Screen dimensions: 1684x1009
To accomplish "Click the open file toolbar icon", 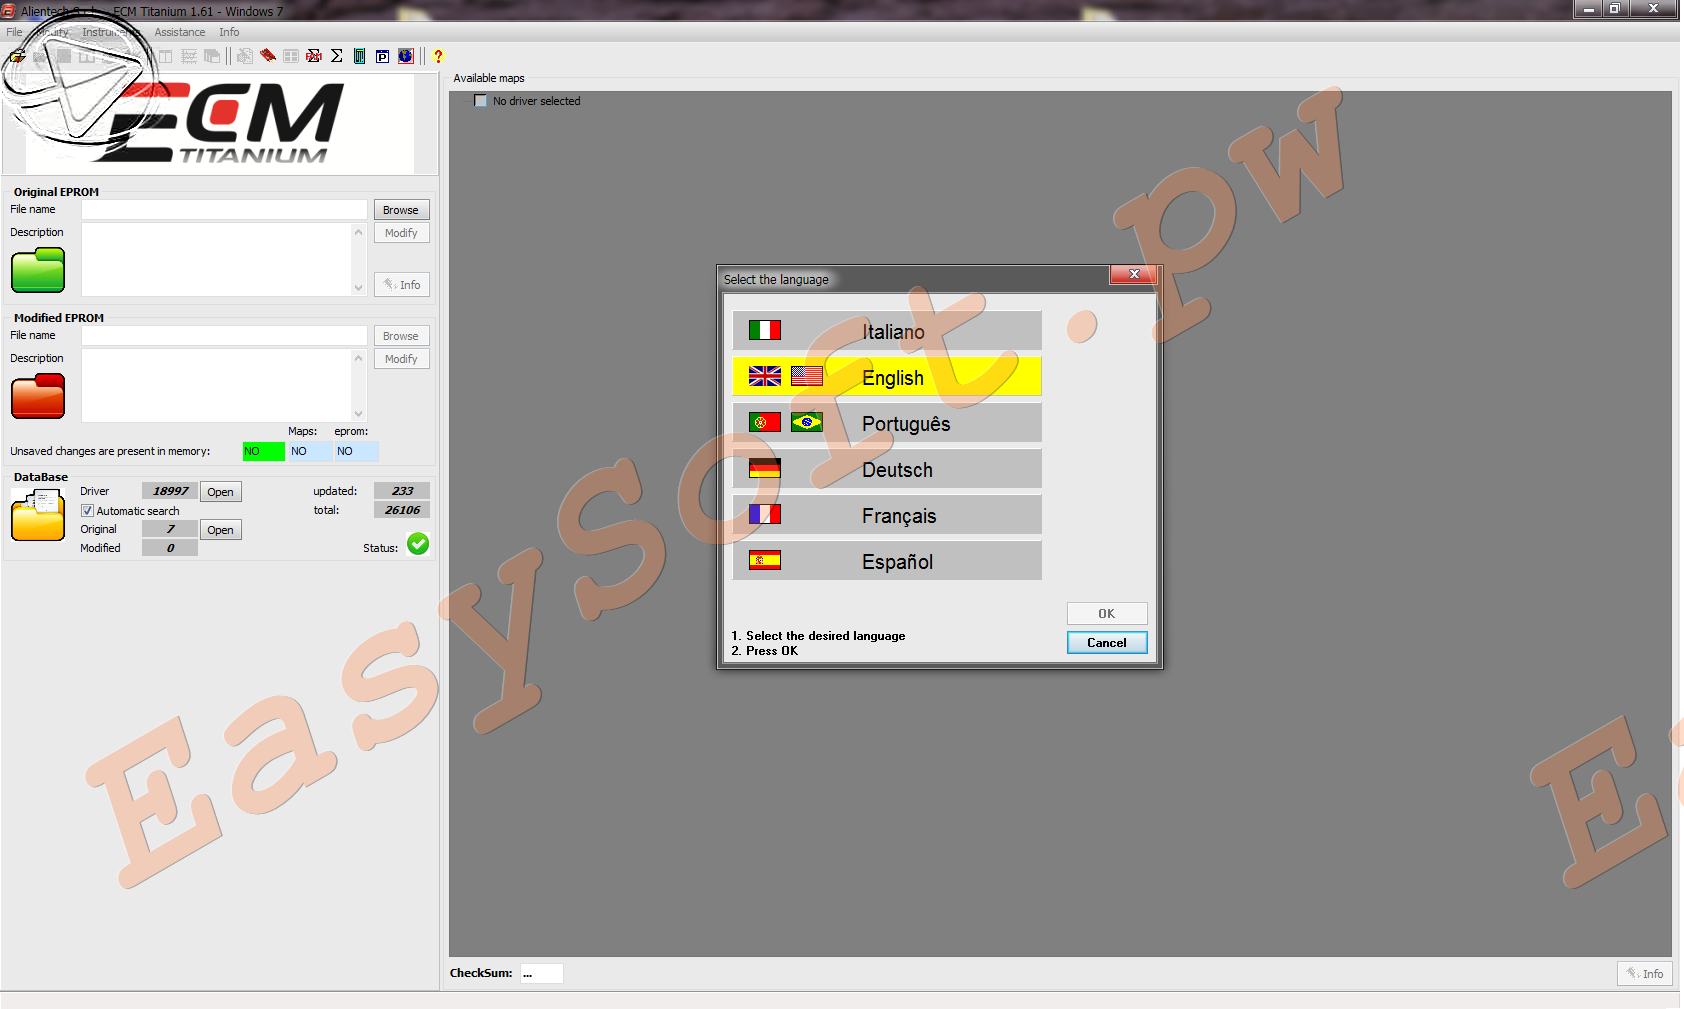I will tap(18, 56).
